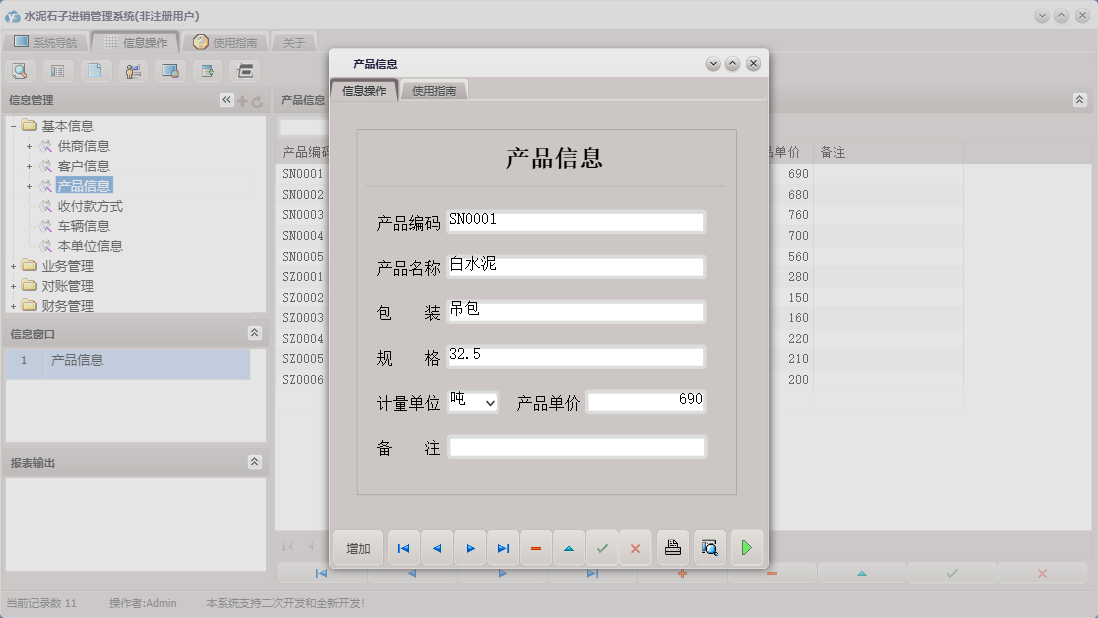Select the record search icon on the toolbar
This screenshot has height=618, width=1098.
[20, 70]
